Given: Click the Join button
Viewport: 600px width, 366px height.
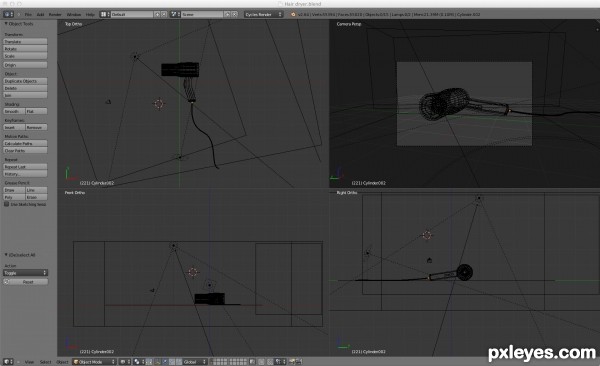Looking at the screenshot, I should point(25,95).
